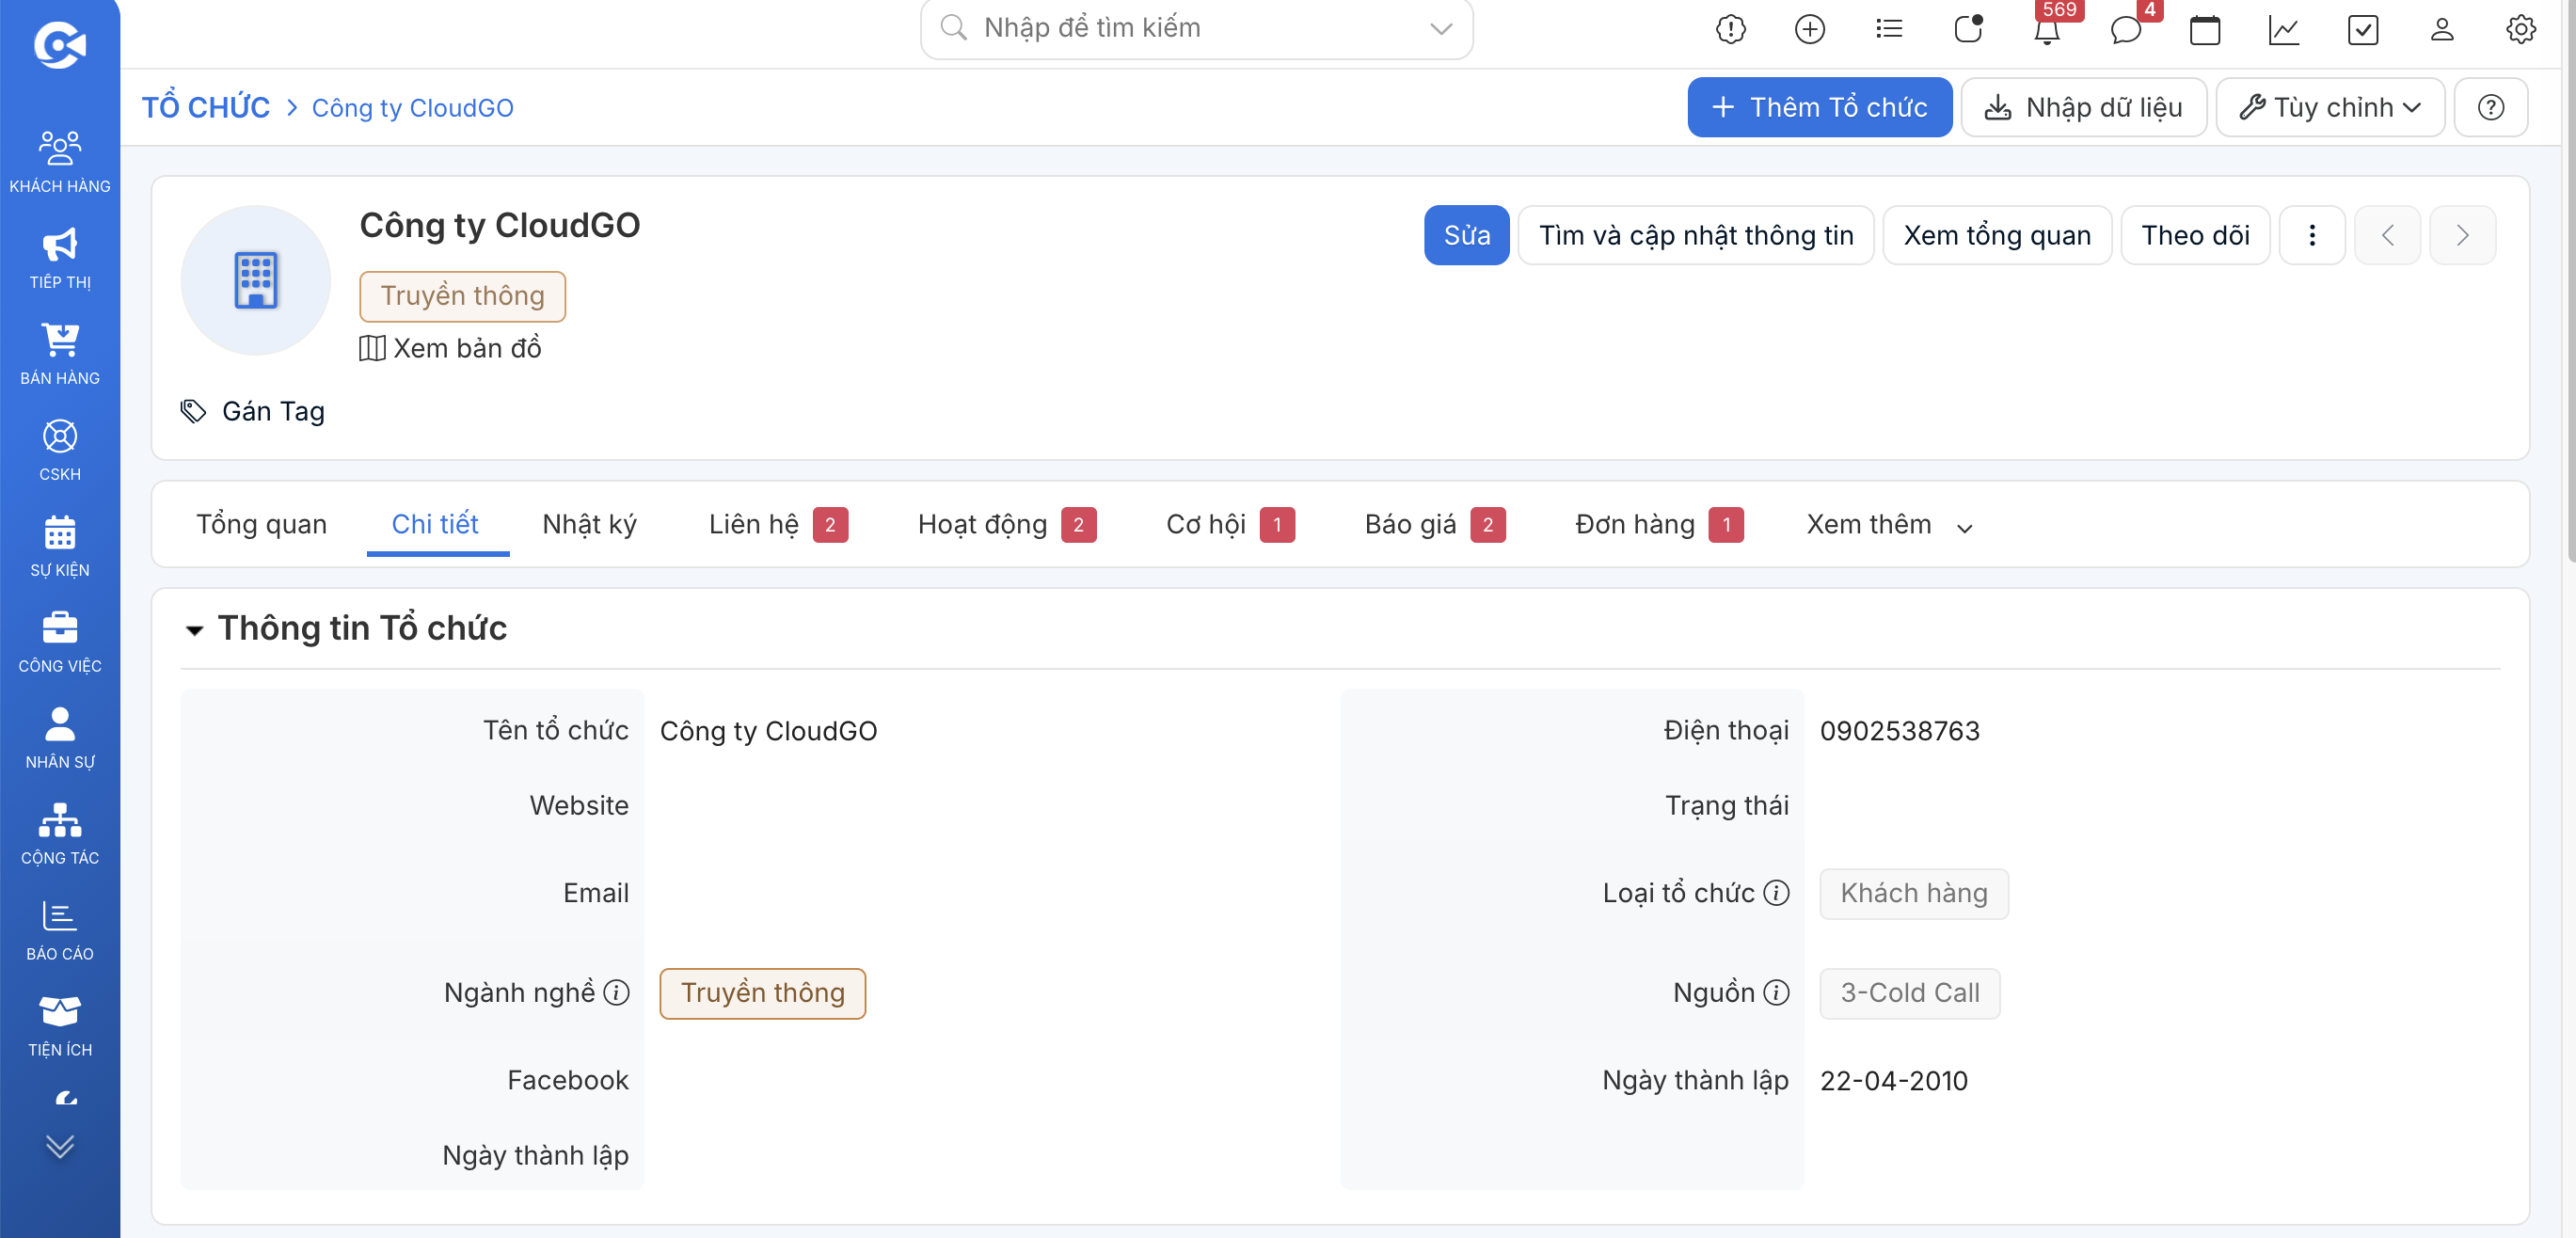
Task: Click the organization building avatar
Action: 255,280
